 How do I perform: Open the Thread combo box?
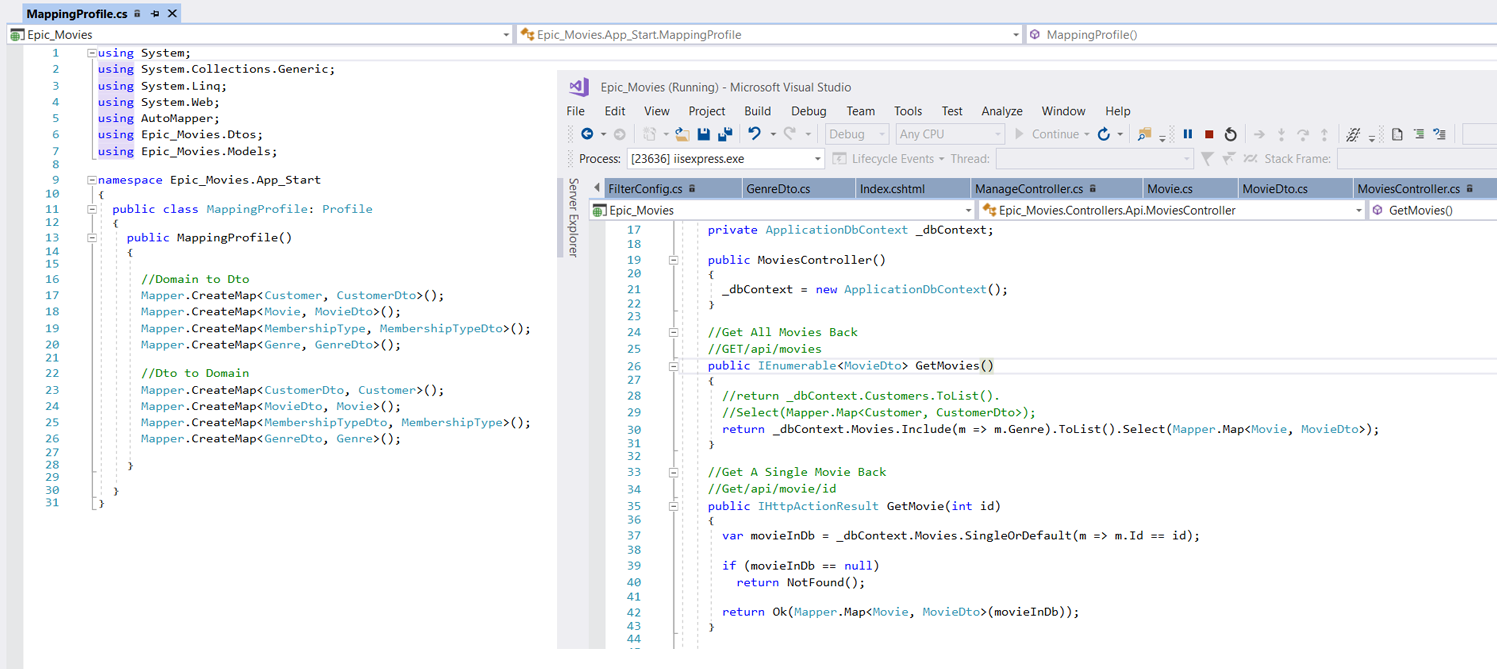pos(1095,159)
